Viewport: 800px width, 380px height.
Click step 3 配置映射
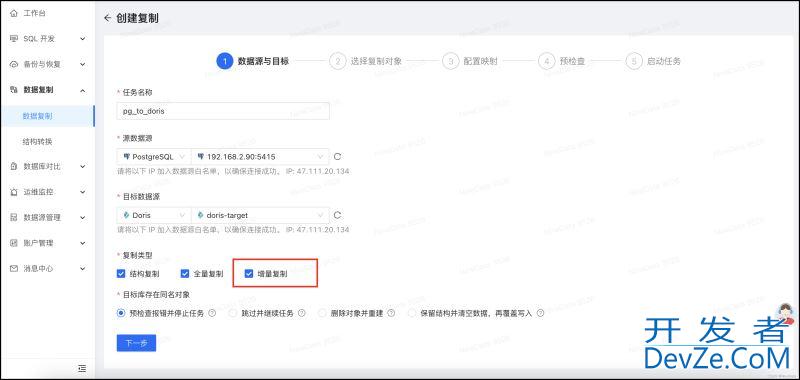[470, 61]
